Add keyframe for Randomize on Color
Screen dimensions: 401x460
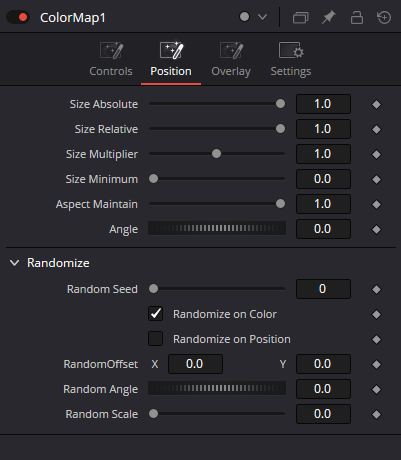pyautogui.click(x=376, y=314)
